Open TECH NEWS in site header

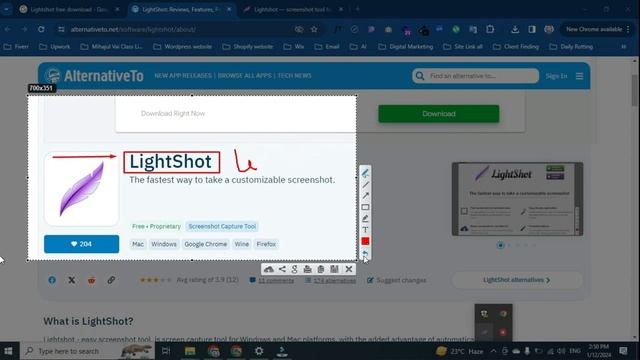tap(294, 76)
